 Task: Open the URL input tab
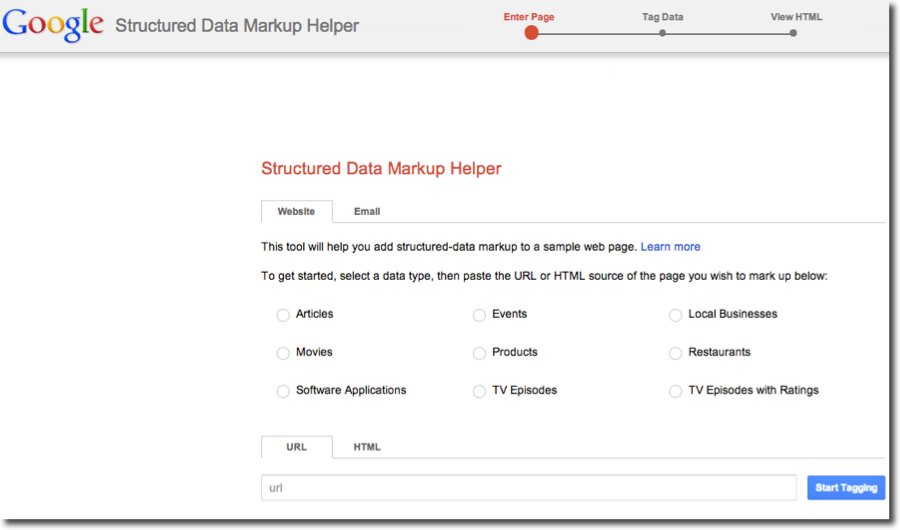coord(297,447)
